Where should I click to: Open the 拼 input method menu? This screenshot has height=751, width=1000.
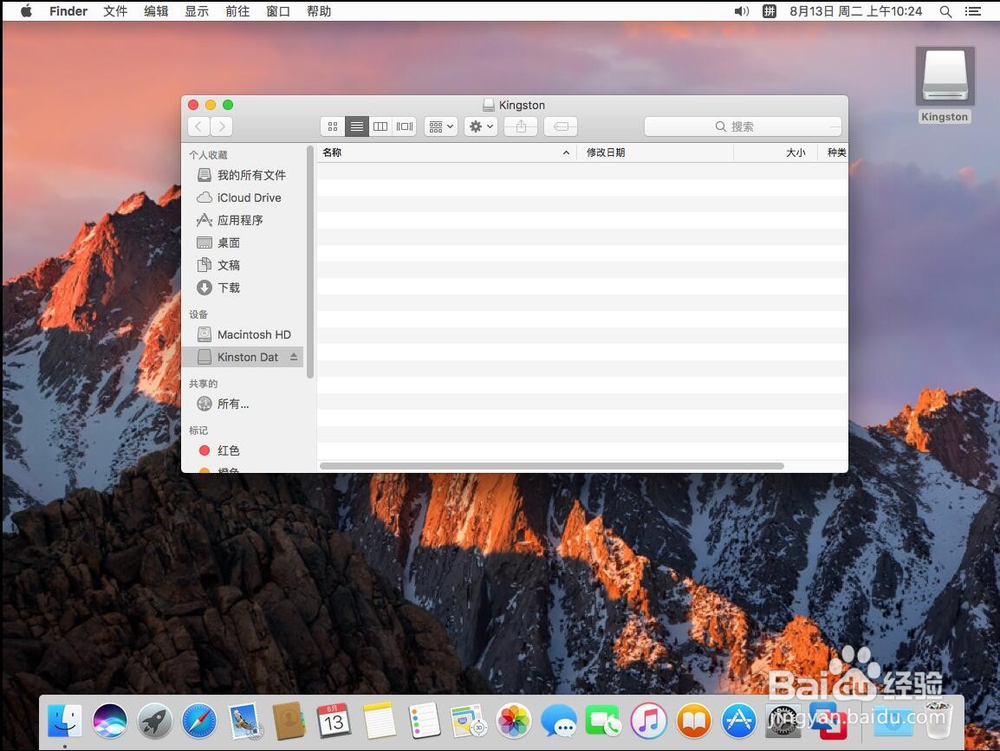770,11
